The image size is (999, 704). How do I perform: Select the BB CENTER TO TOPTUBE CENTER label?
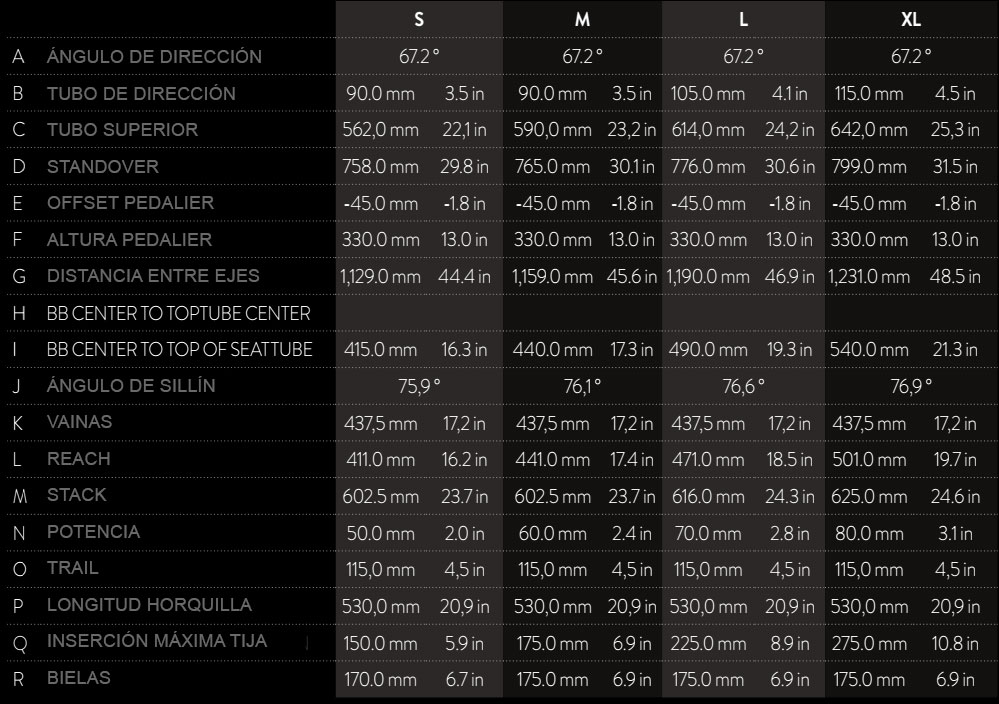178,313
